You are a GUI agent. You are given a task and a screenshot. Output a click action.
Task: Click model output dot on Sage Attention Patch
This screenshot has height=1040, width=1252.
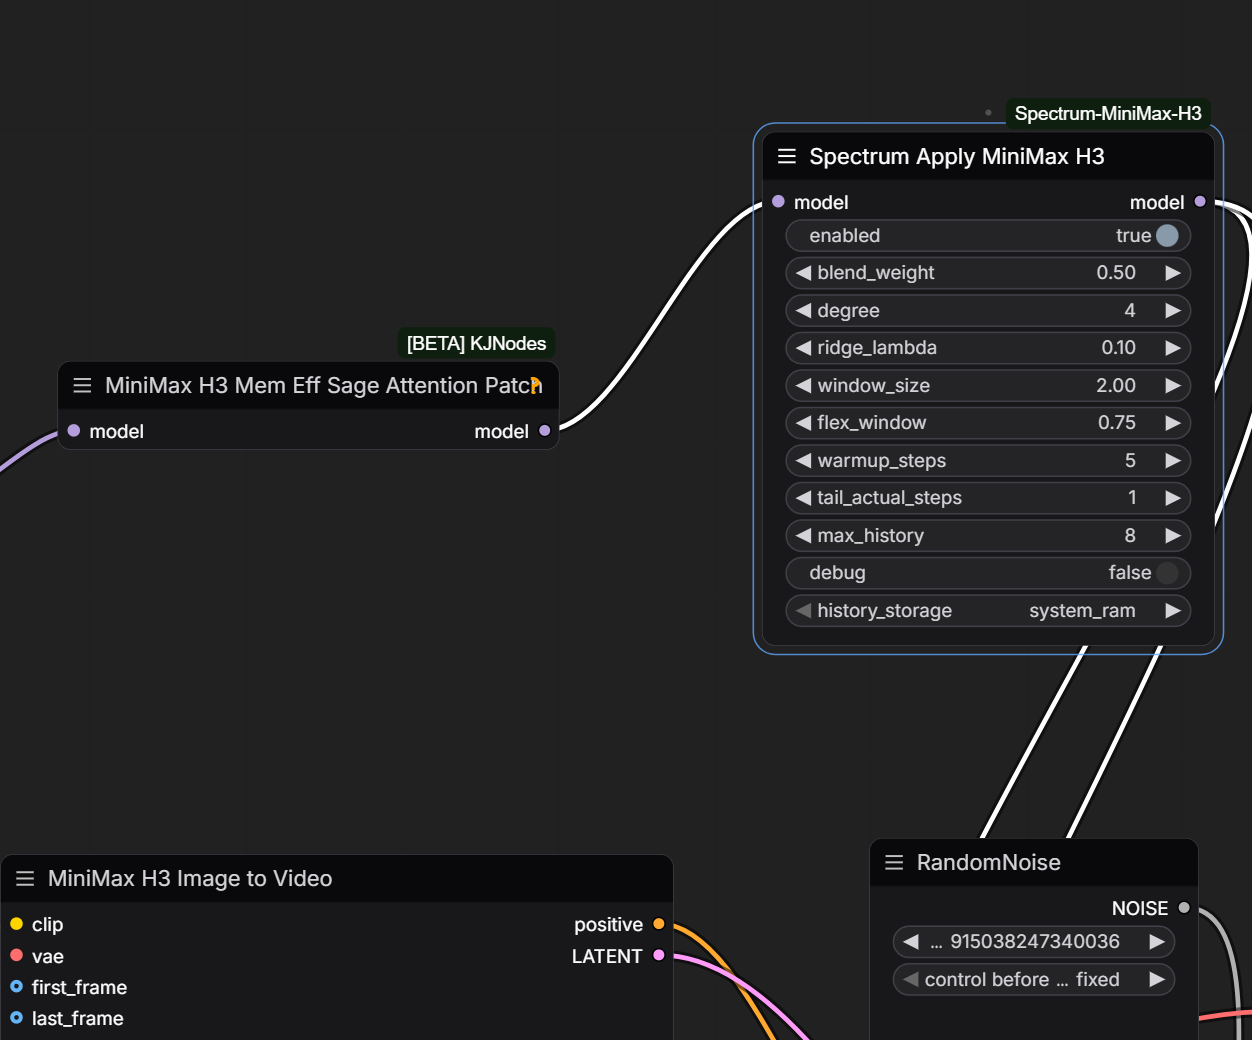pos(544,431)
